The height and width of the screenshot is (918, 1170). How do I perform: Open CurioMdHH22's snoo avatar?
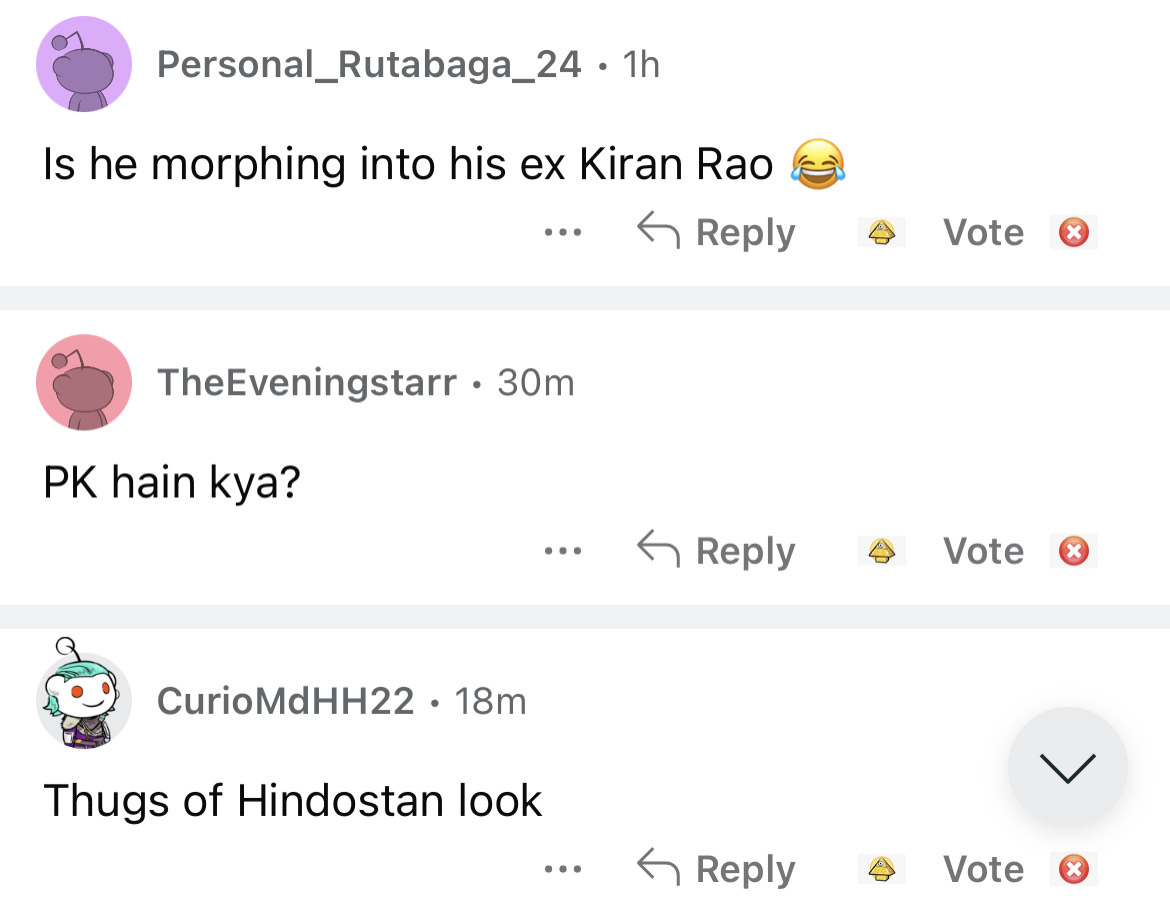[x=84, y=700]
